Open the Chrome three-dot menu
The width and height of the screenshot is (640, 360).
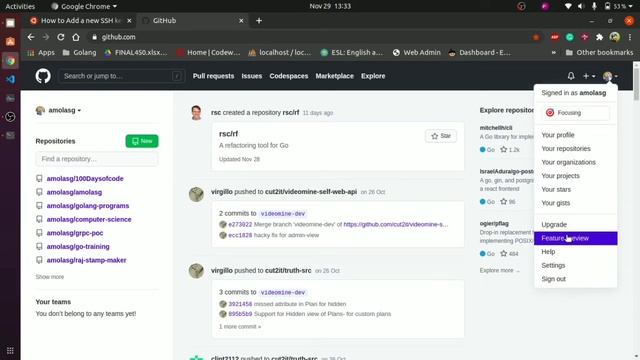(x=630, y=37)
